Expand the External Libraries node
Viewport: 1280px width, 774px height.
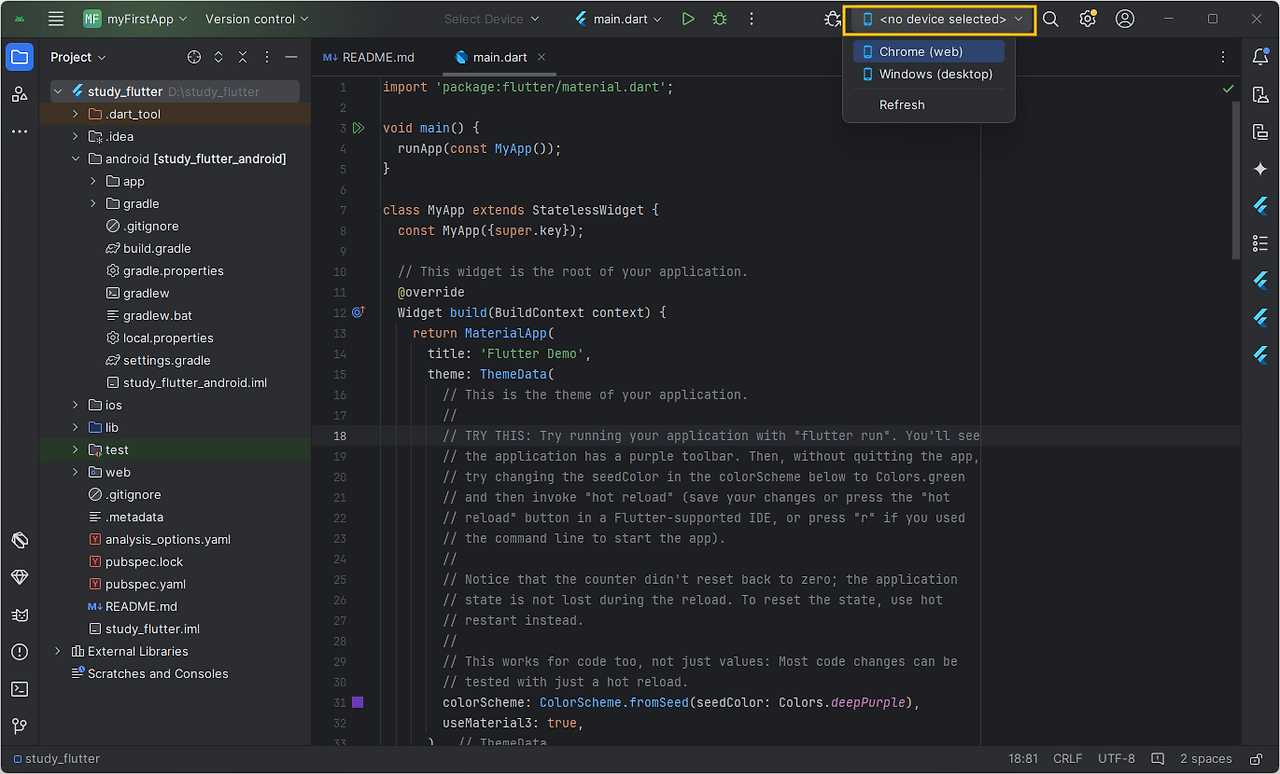click(x=57, y=651)
